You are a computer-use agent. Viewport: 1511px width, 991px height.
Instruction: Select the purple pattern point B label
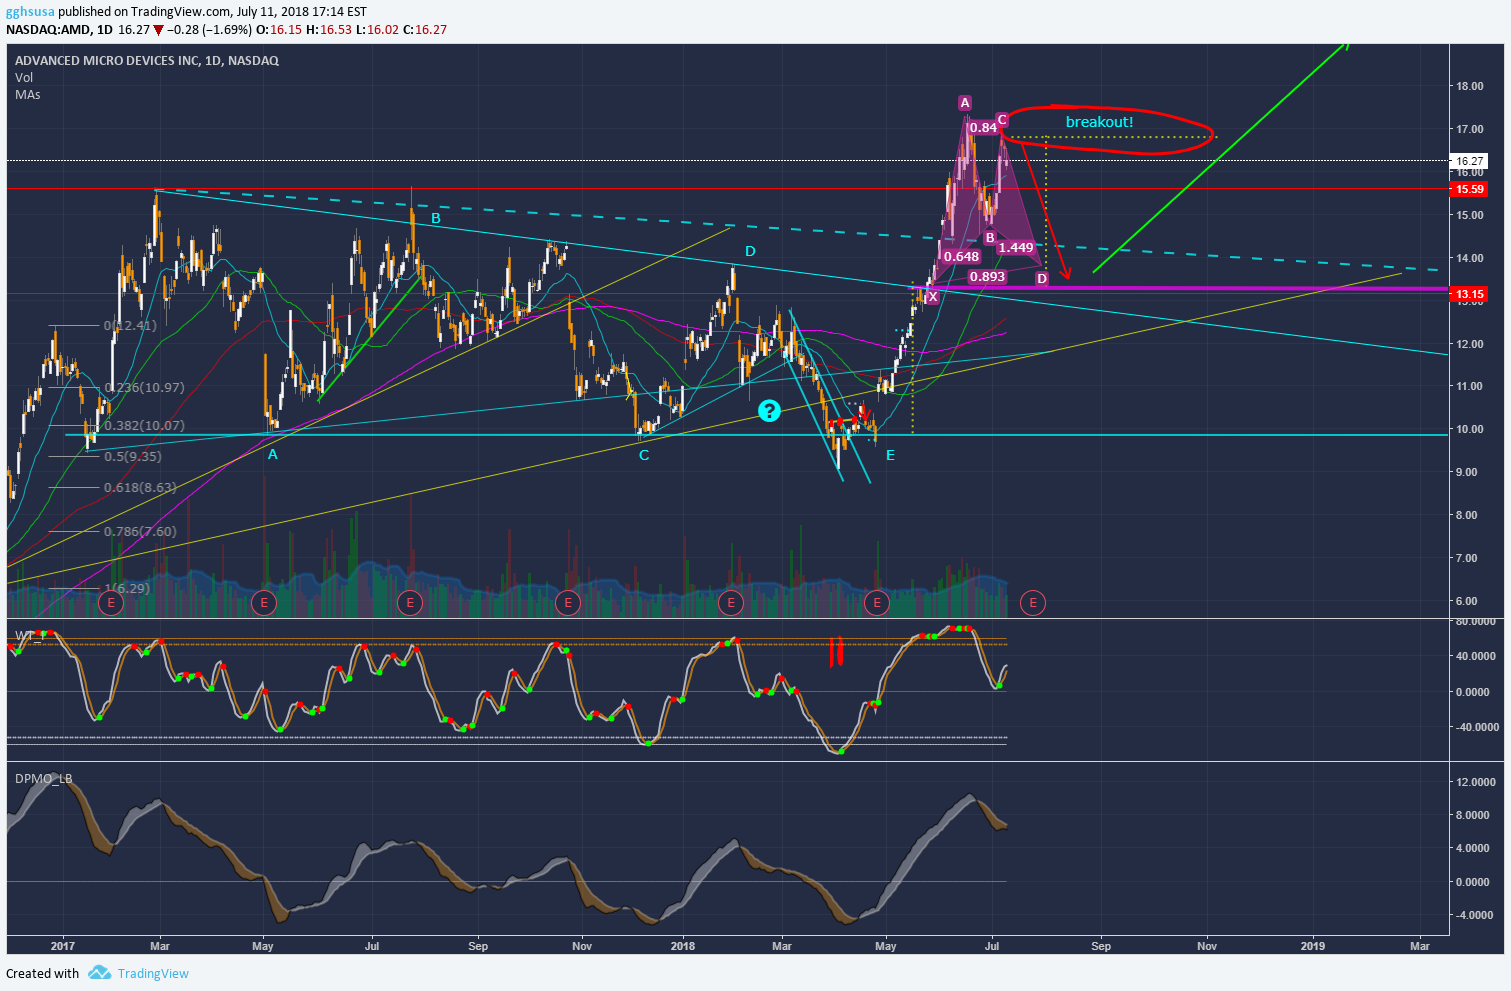click(x=990, y=238)
